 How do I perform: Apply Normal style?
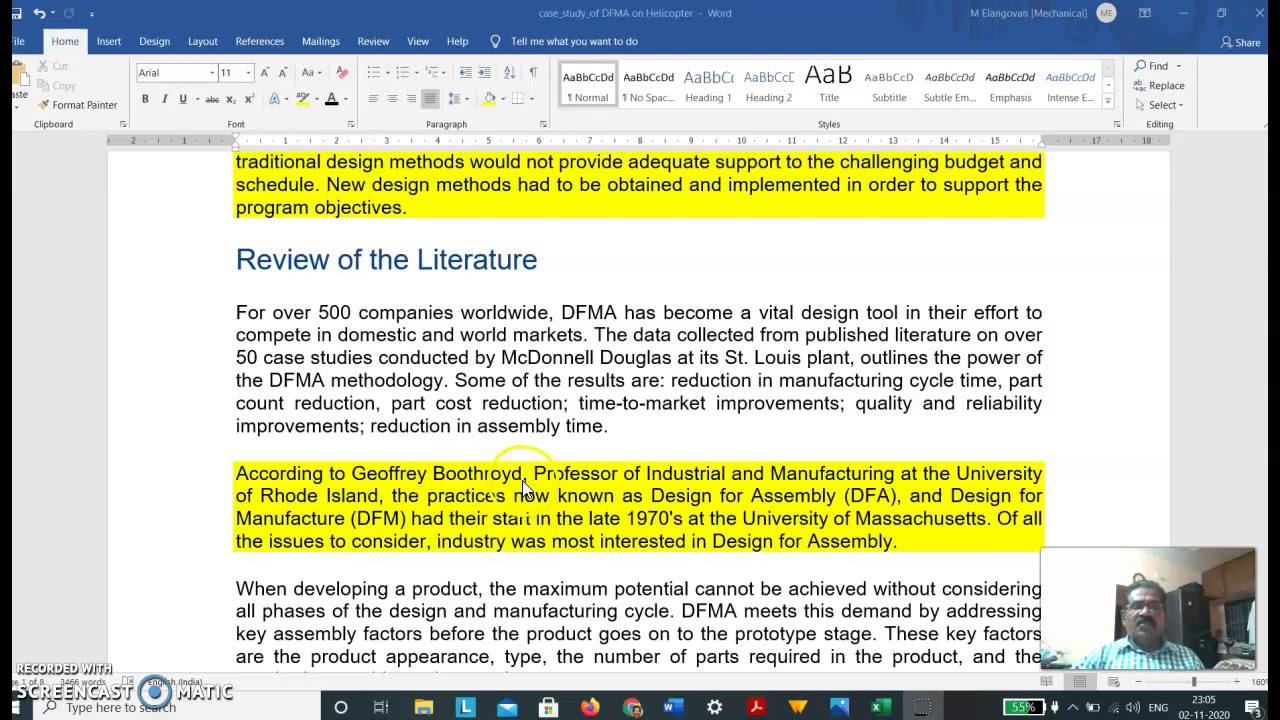coord(588,85)
